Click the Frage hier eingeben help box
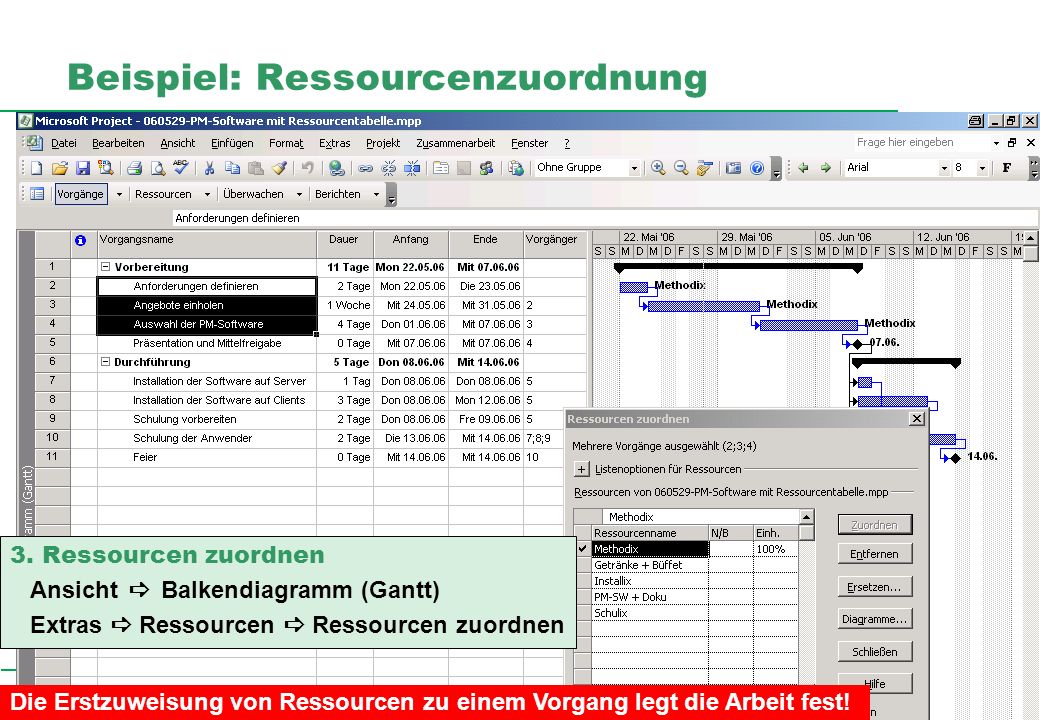 (x=922, y=143)
